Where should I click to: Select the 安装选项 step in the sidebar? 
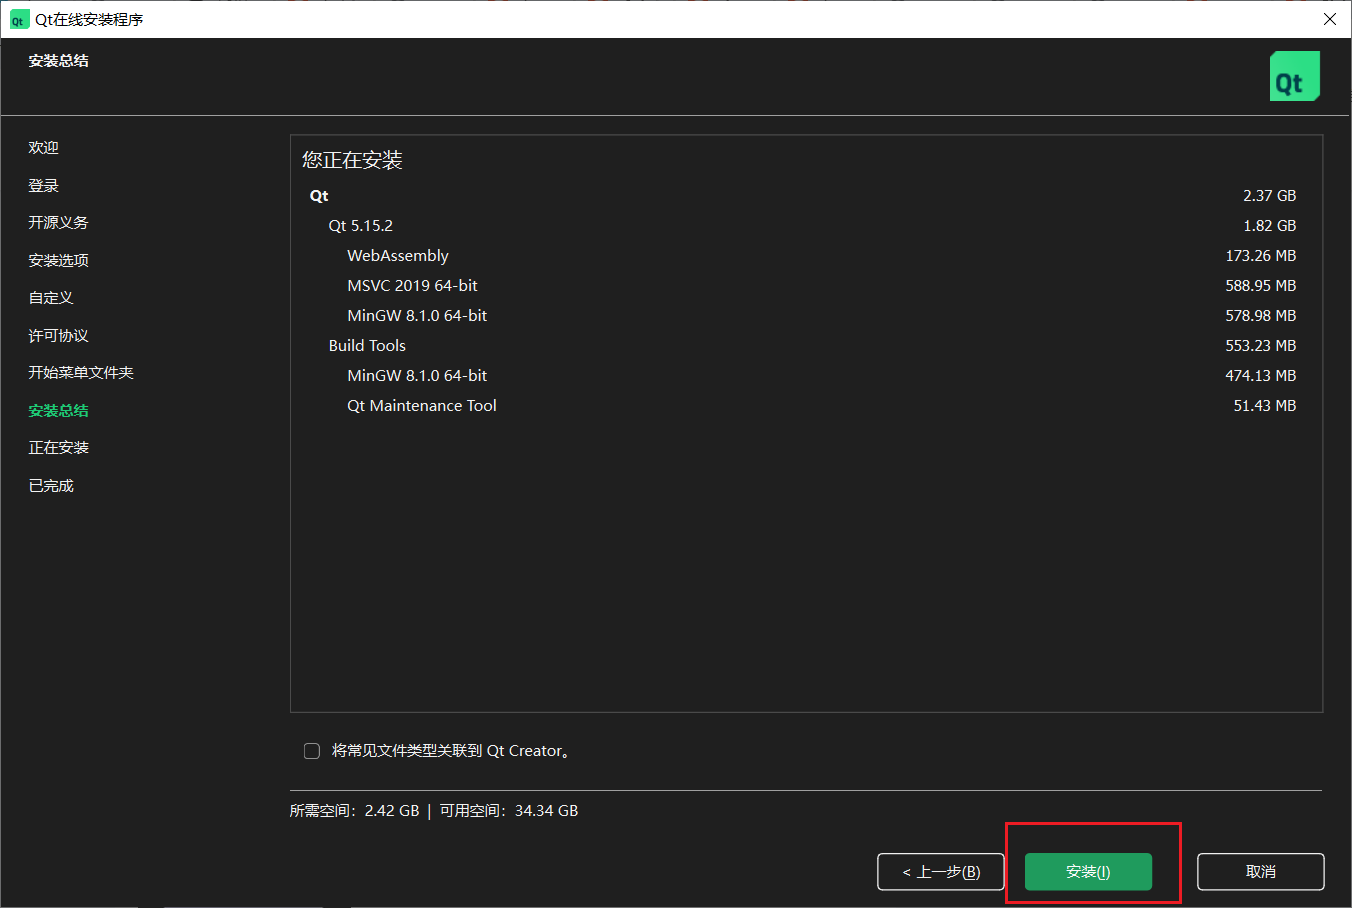tap(58, 260)
